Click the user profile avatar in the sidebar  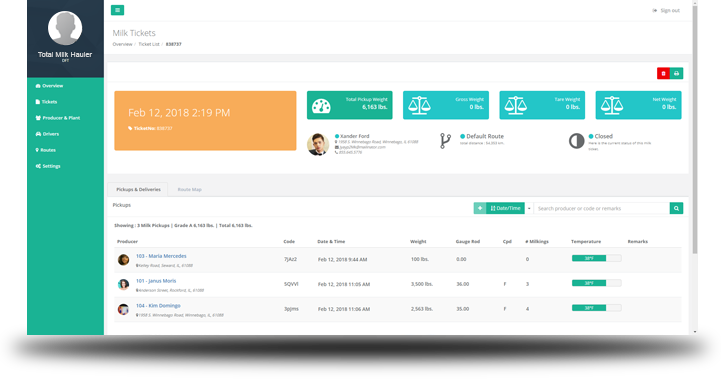[65, 28]
